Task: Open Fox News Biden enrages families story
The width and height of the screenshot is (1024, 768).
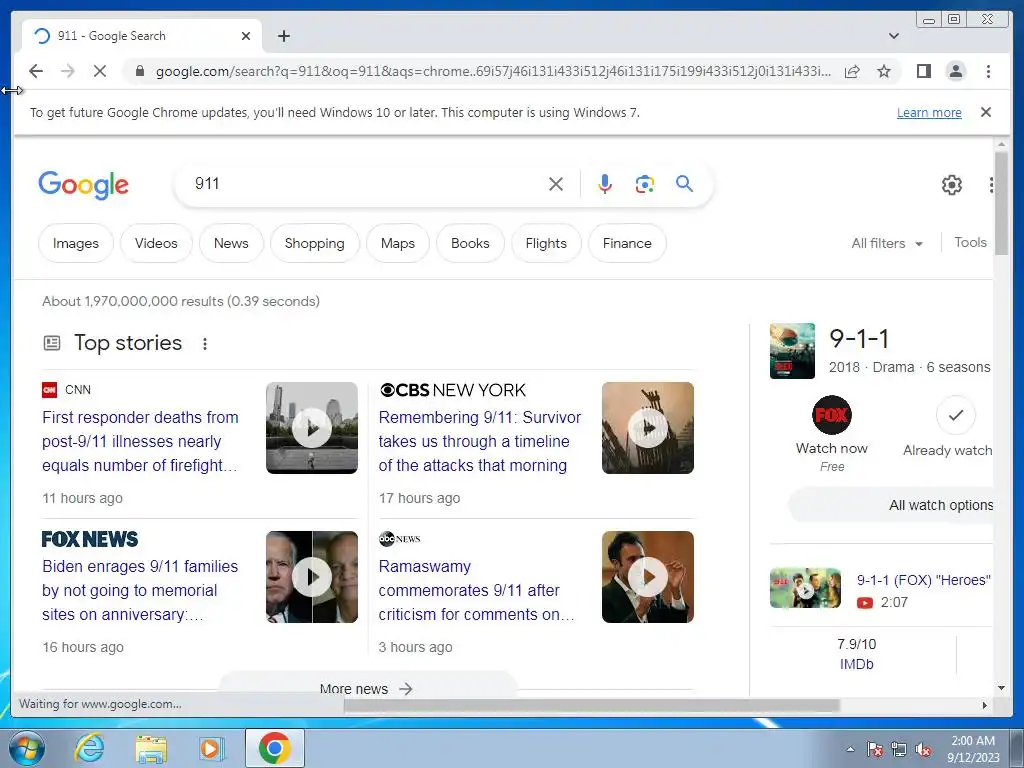Action: coord(140,590)
